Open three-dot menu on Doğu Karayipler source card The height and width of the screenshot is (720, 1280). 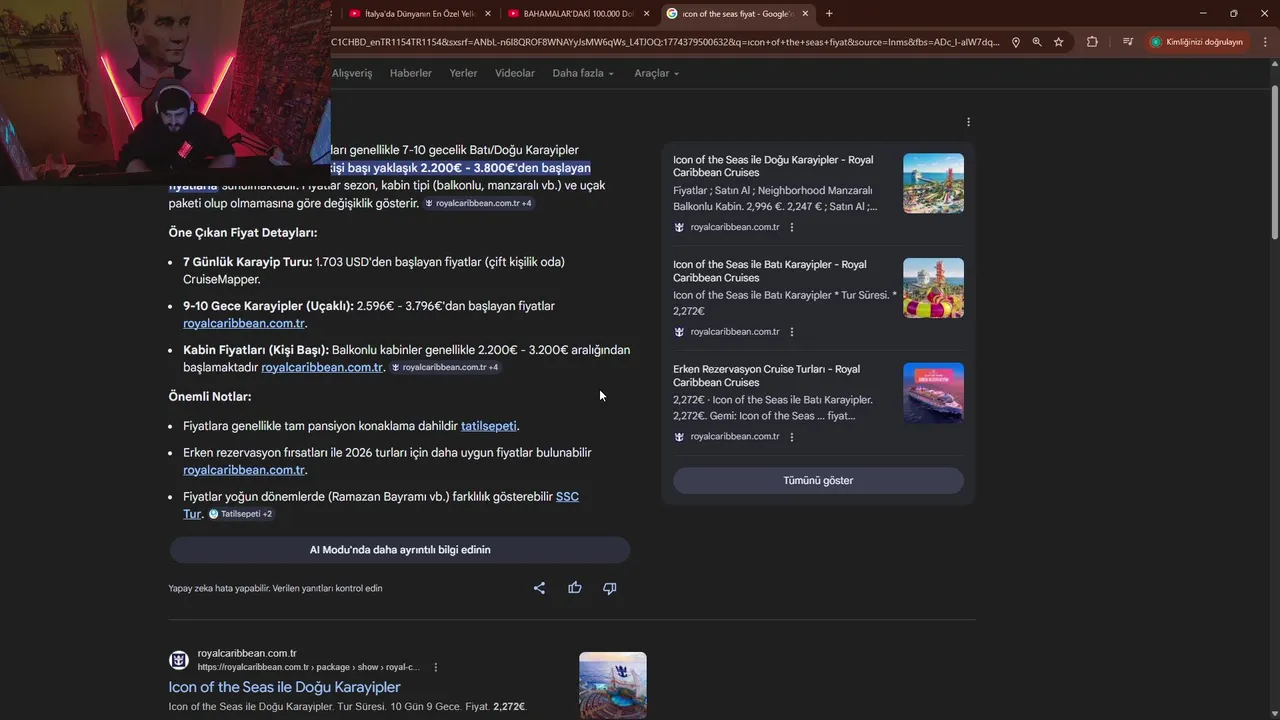click(x=792, y=227)
